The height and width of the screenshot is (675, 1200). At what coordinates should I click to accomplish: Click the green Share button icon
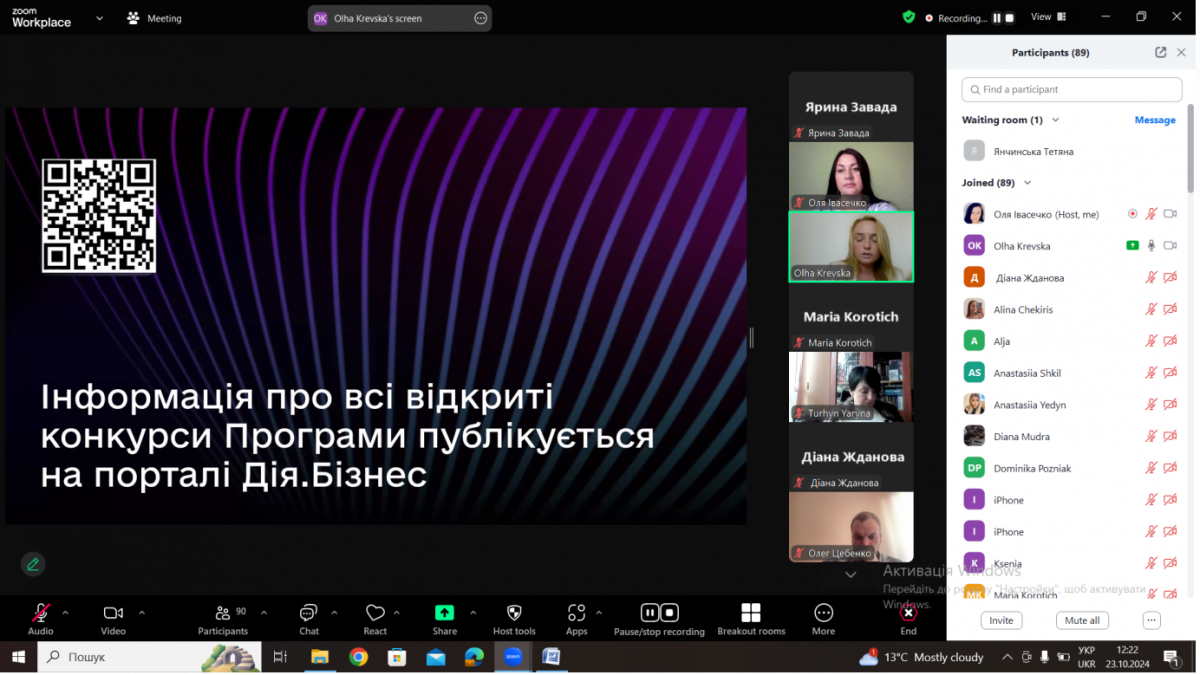[444, 612]
